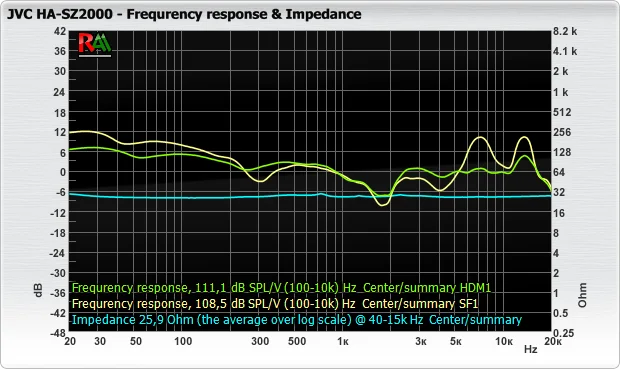Click the RAA logo on the chart
The width and height of the screenshot is (620, 369).
click(95, 44)
